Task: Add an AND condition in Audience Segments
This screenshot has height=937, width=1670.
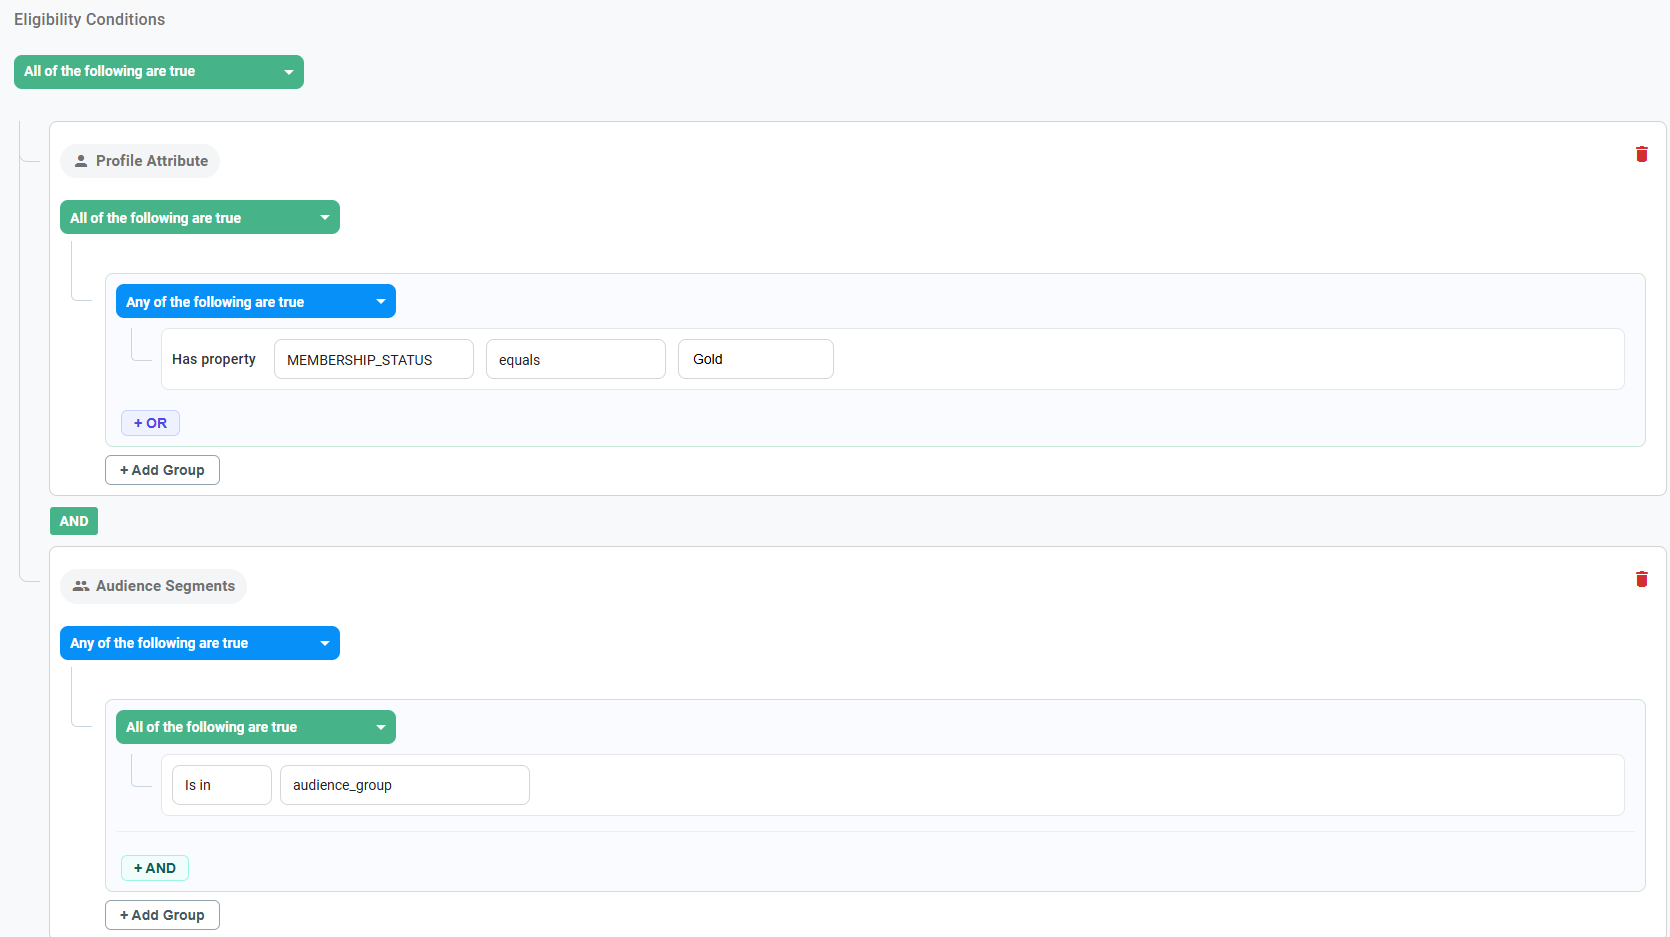Action: 155,868
